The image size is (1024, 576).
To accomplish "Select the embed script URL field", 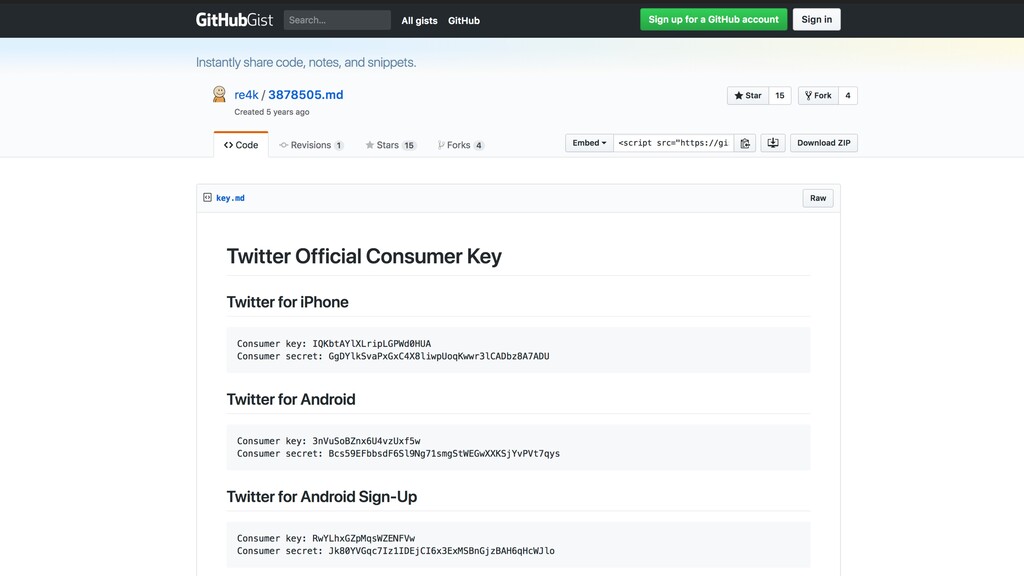I will [673, 143].
